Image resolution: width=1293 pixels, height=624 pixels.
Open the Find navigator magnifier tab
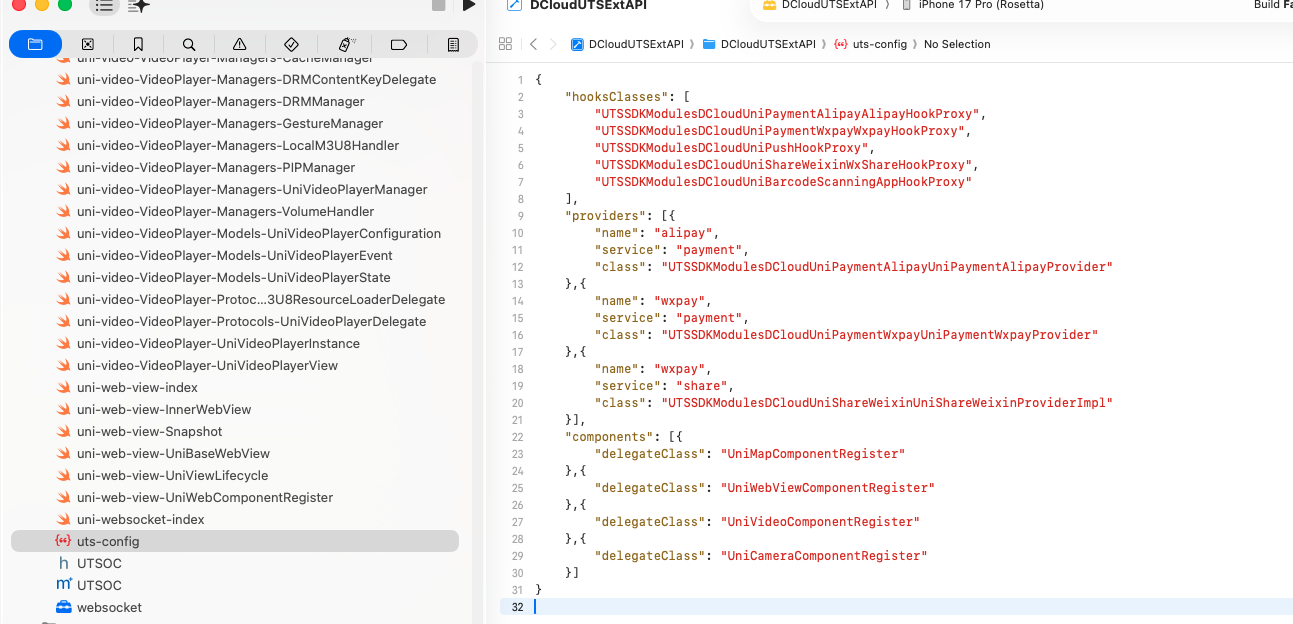[189, 44]
